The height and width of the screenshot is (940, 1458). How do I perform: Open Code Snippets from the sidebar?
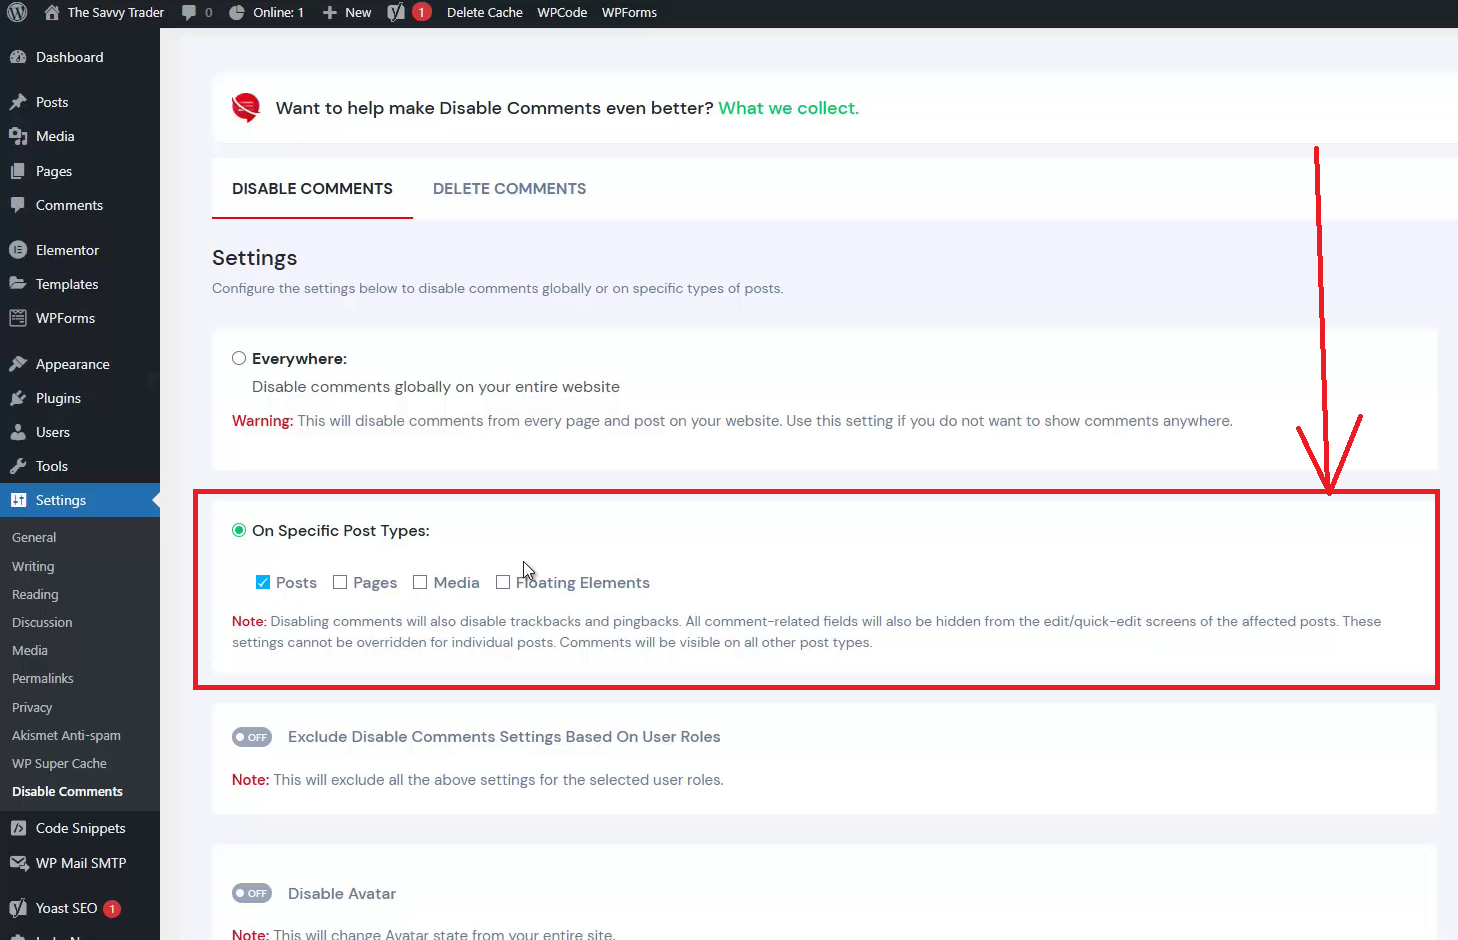[x=80, y=828]
